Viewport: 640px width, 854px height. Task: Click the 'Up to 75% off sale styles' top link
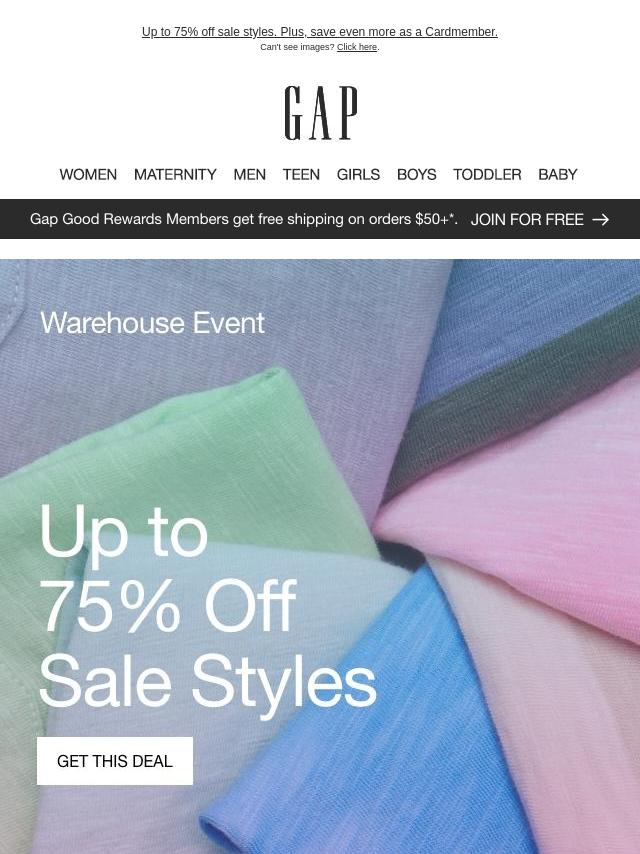(x=320, y=32)
